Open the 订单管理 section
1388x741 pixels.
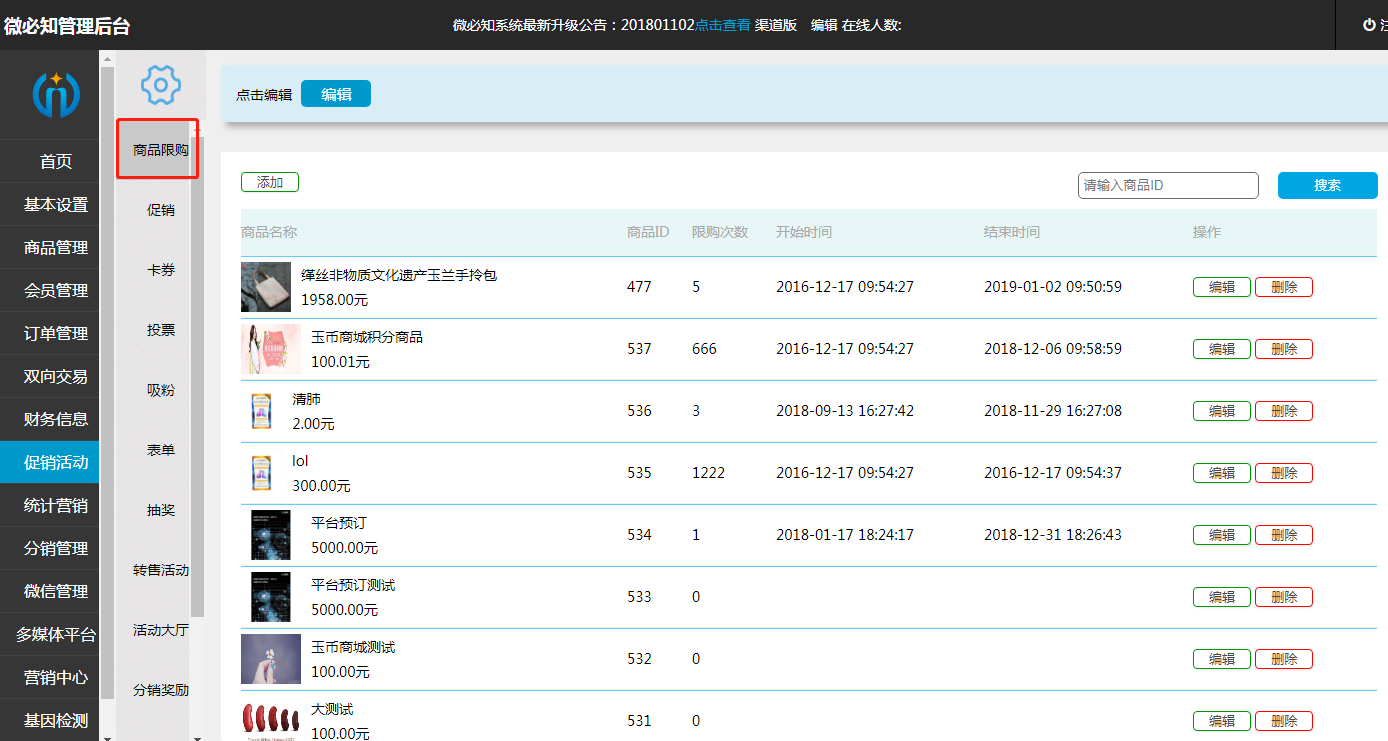[50, 333]
